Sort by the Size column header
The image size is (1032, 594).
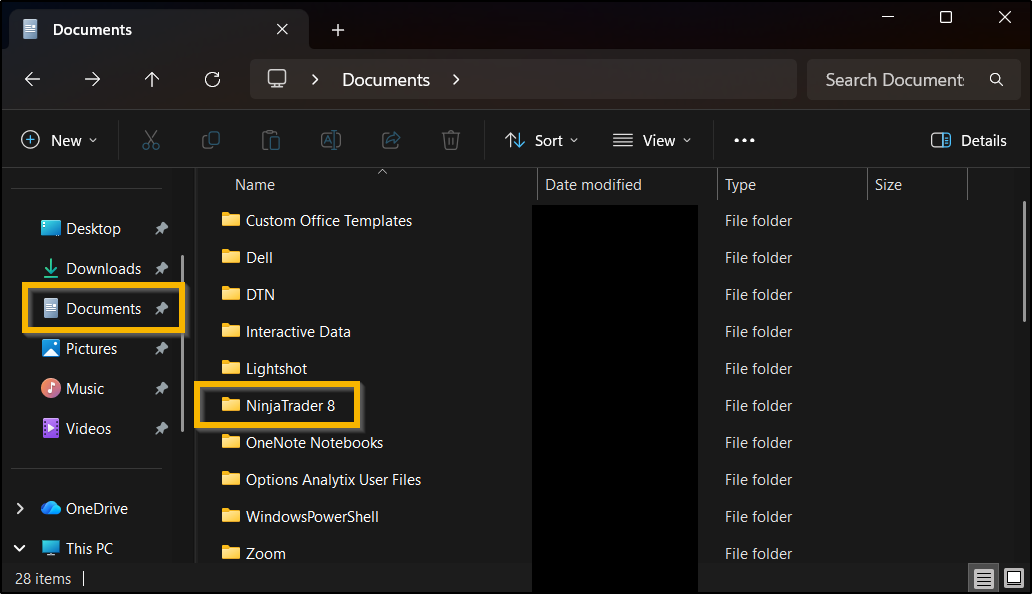[x=888, y=185]
